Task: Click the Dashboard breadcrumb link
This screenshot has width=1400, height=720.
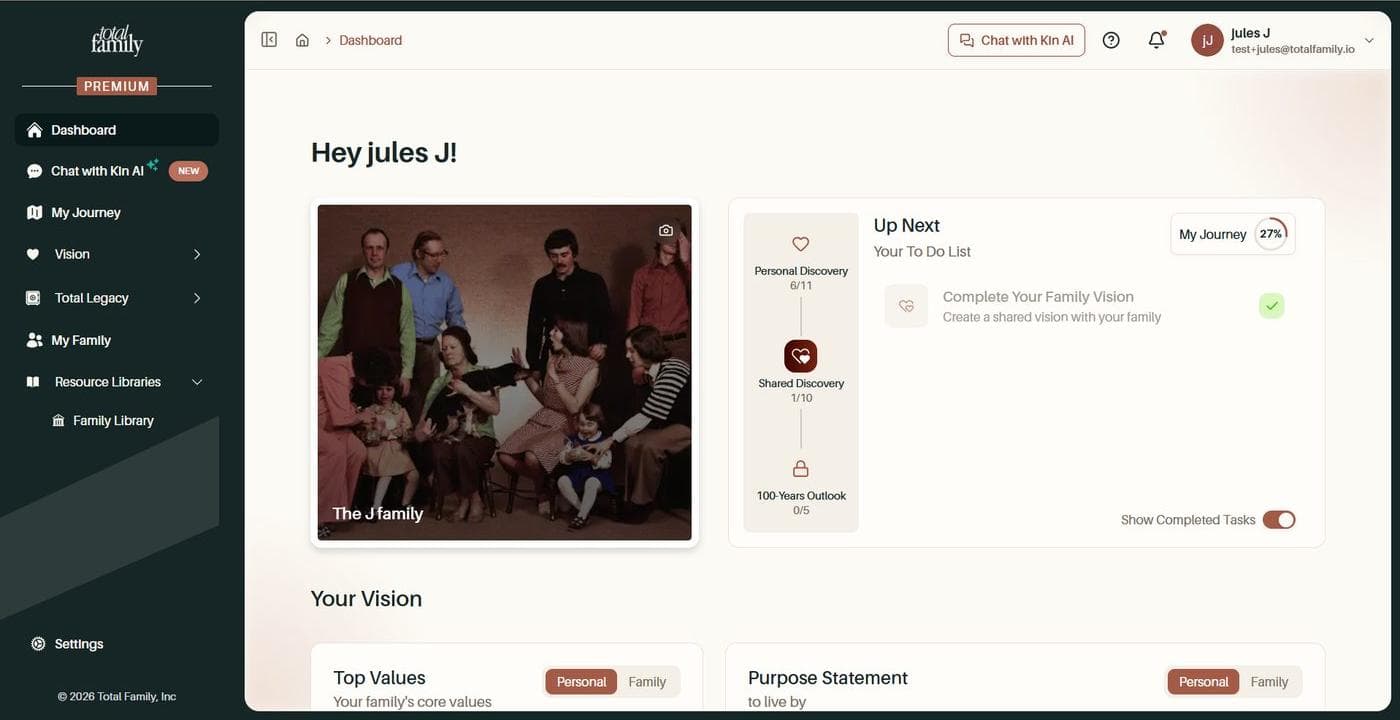Action: click(x=370, y=40)
